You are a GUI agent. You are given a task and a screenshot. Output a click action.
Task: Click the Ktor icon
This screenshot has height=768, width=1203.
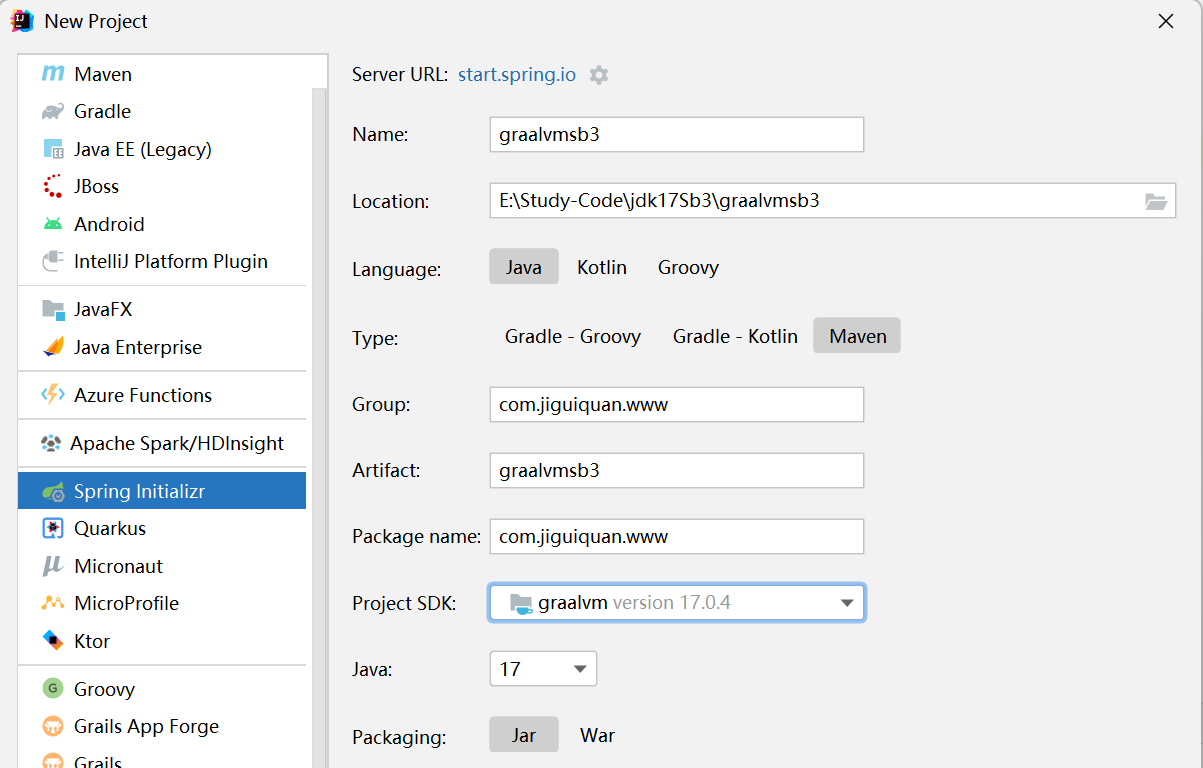[53, 641]
